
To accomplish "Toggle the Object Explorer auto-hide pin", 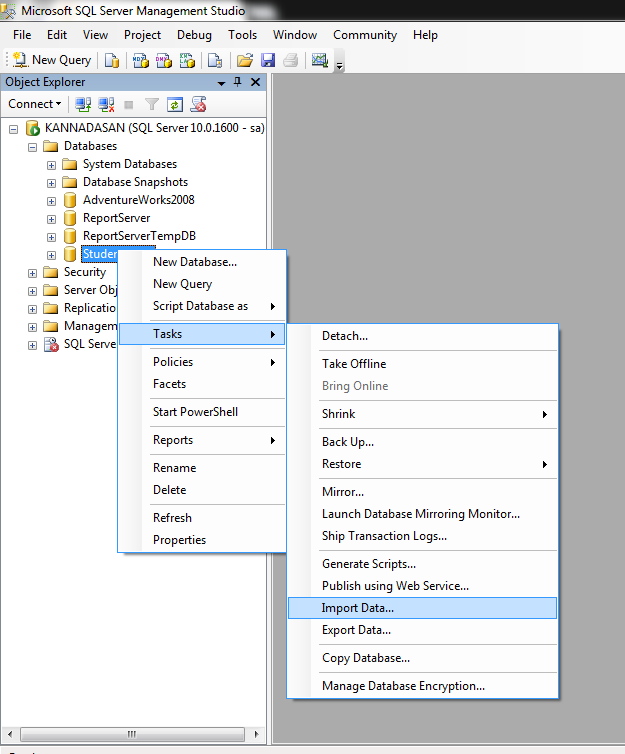I will tap(238, 82).
